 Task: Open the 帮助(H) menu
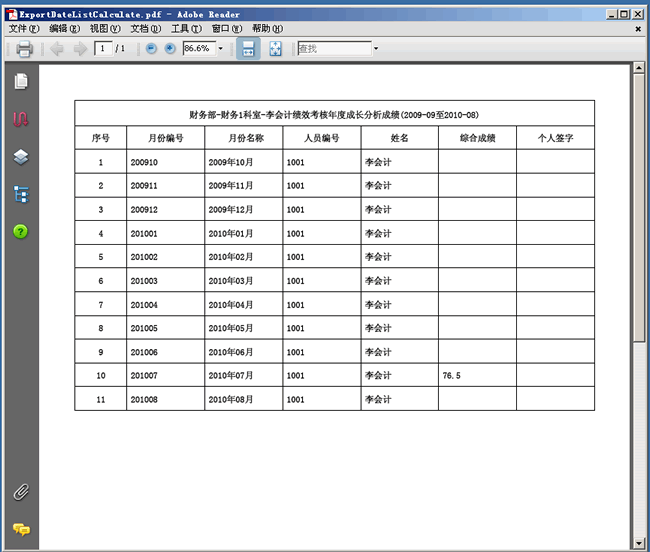(x=267, y=29)
